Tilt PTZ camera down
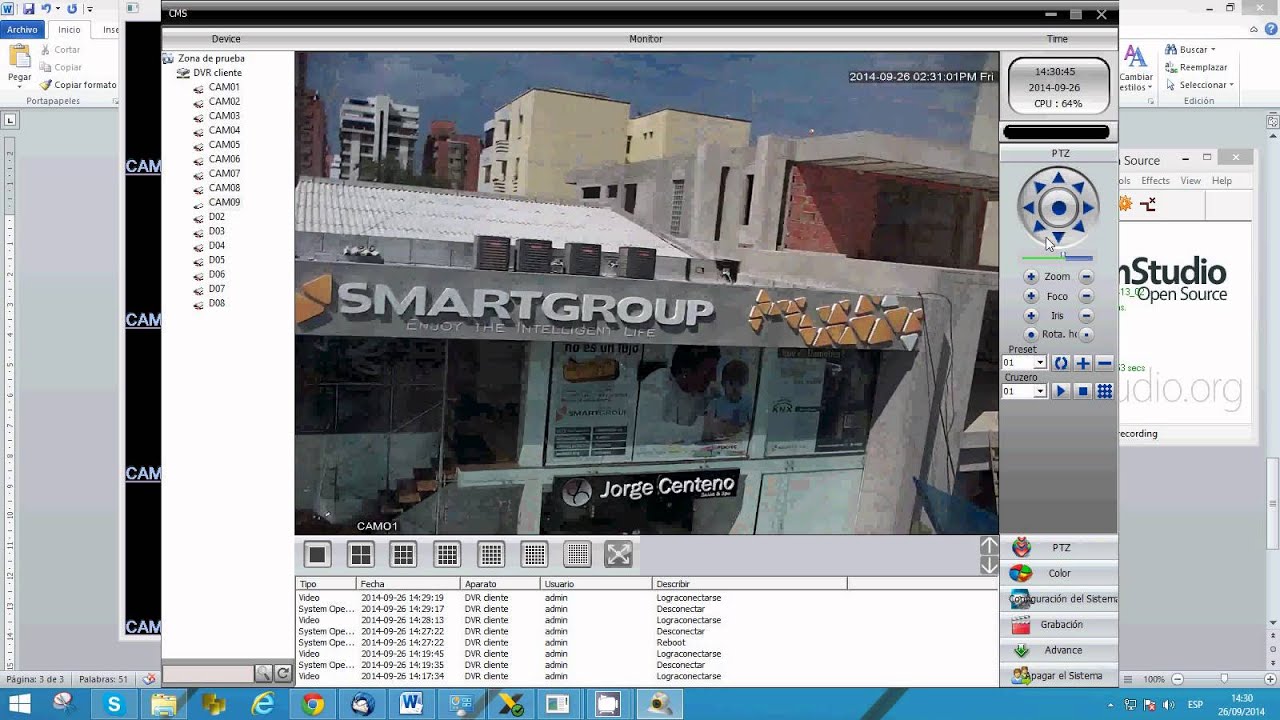Screen dimensions: 1280x720 click(1058, 238)
